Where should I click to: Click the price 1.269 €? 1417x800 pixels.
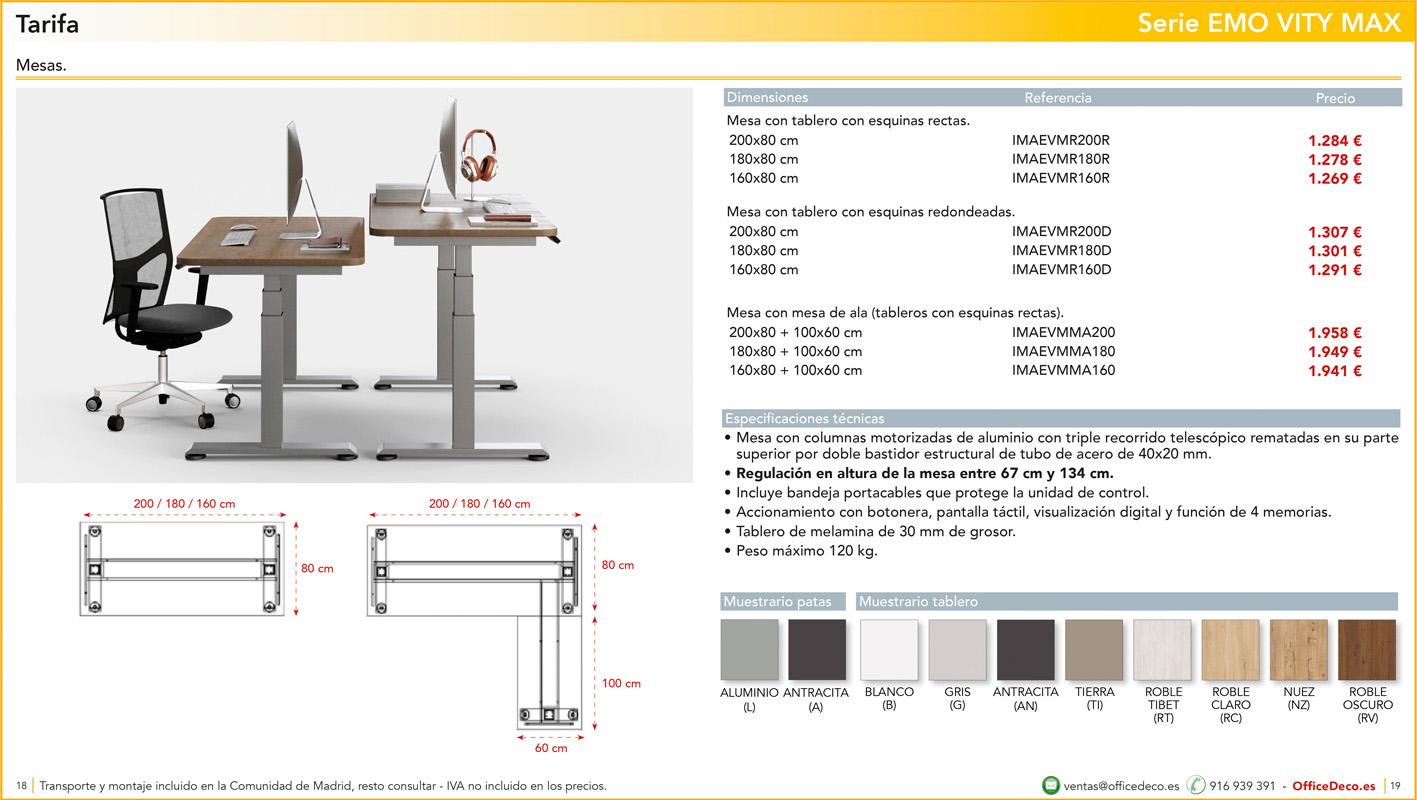(1335, 179)
